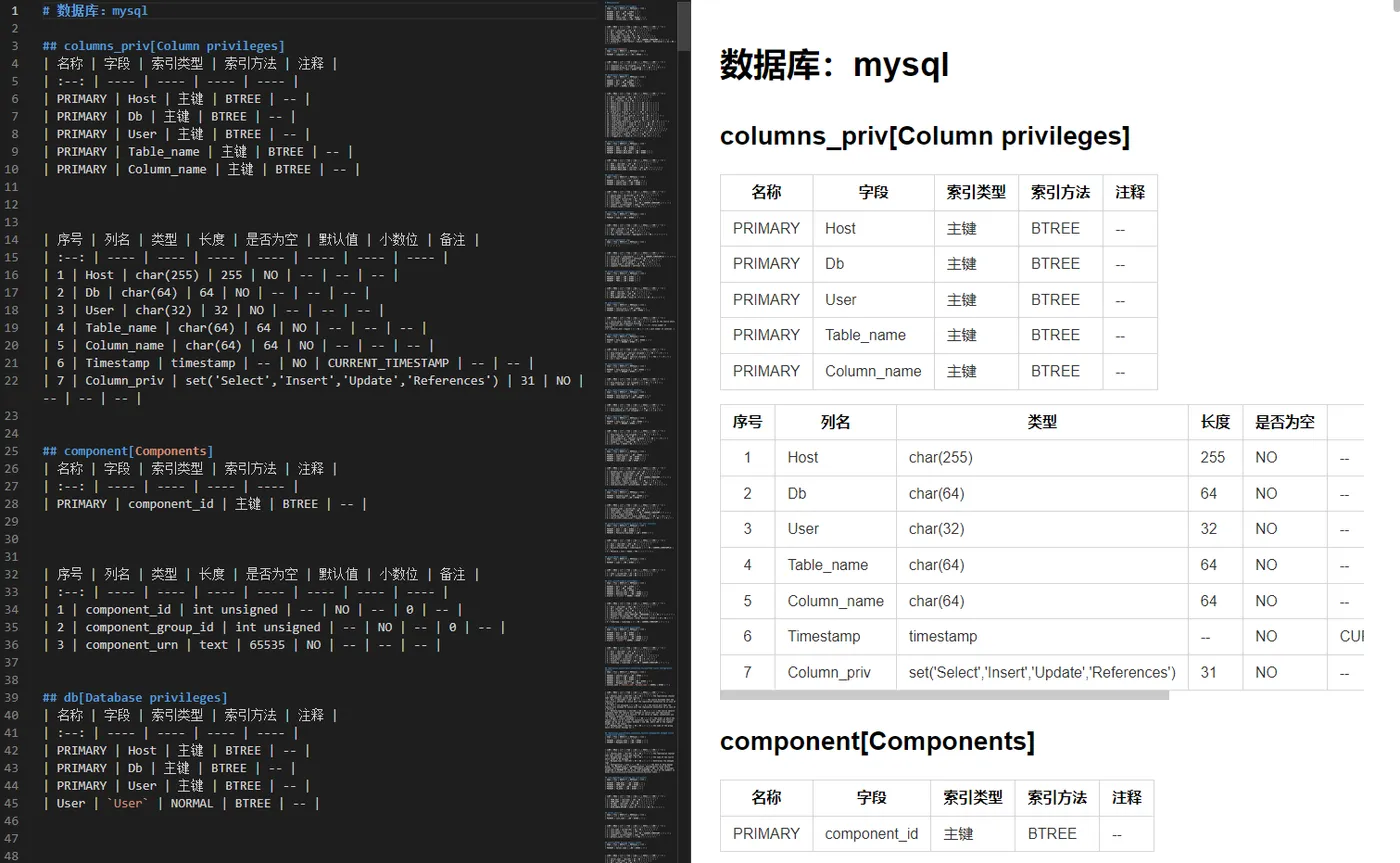This screenshot has width=1400, height=863.
Task: Click the 'Timestamp' column name cell in the preview
Action: [x=835, y=636]
